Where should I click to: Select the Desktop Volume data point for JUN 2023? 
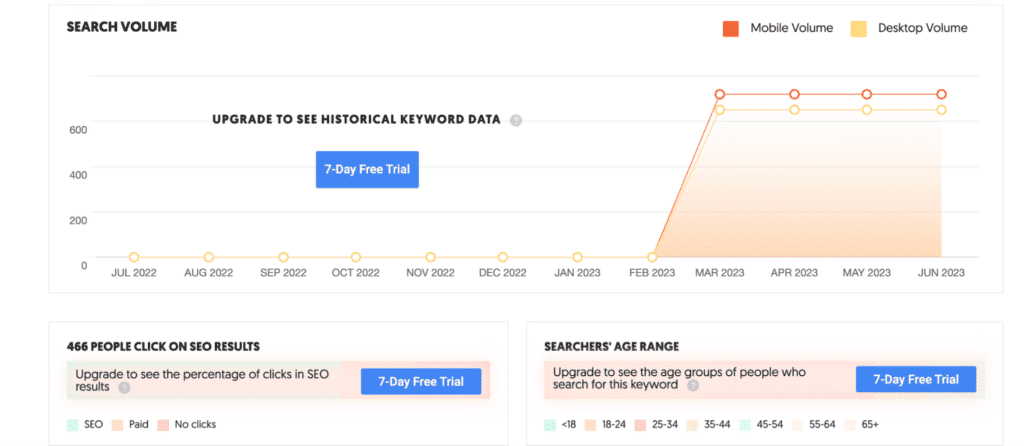pyautogui.click(x=941, y=110)
